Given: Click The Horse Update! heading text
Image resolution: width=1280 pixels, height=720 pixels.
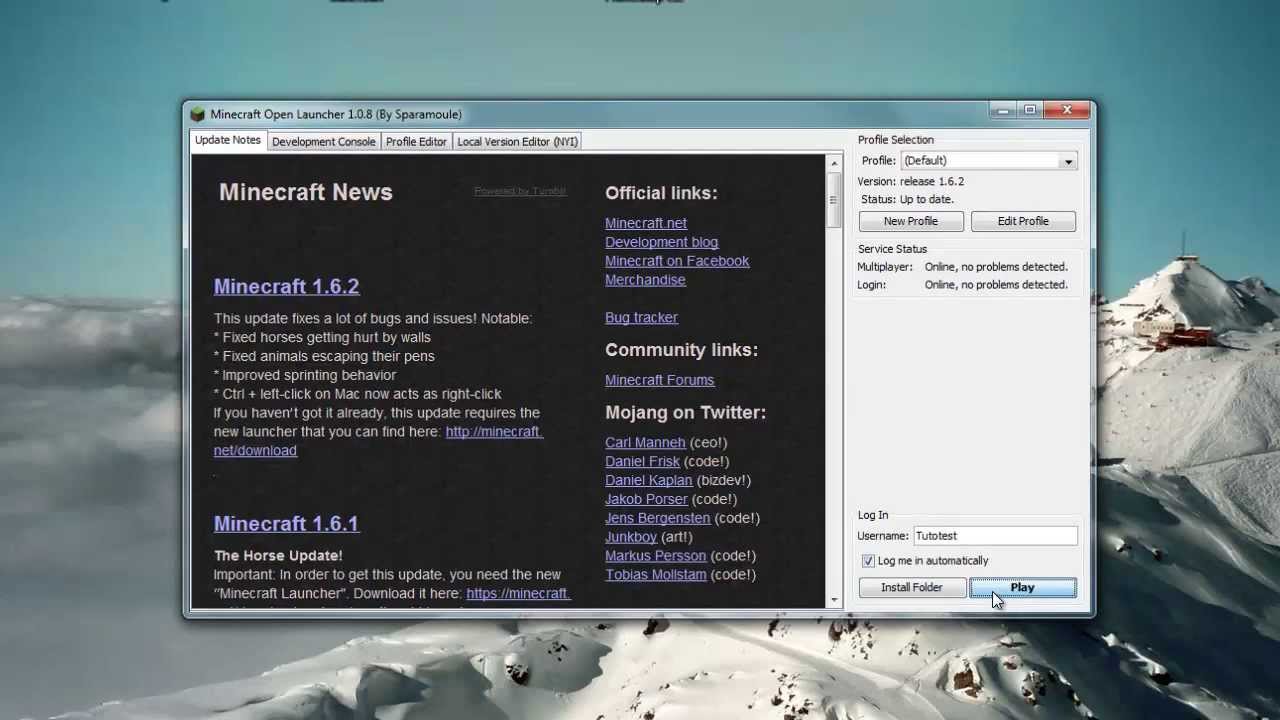Looking at the screenshot, I should (x=278, y=555).
